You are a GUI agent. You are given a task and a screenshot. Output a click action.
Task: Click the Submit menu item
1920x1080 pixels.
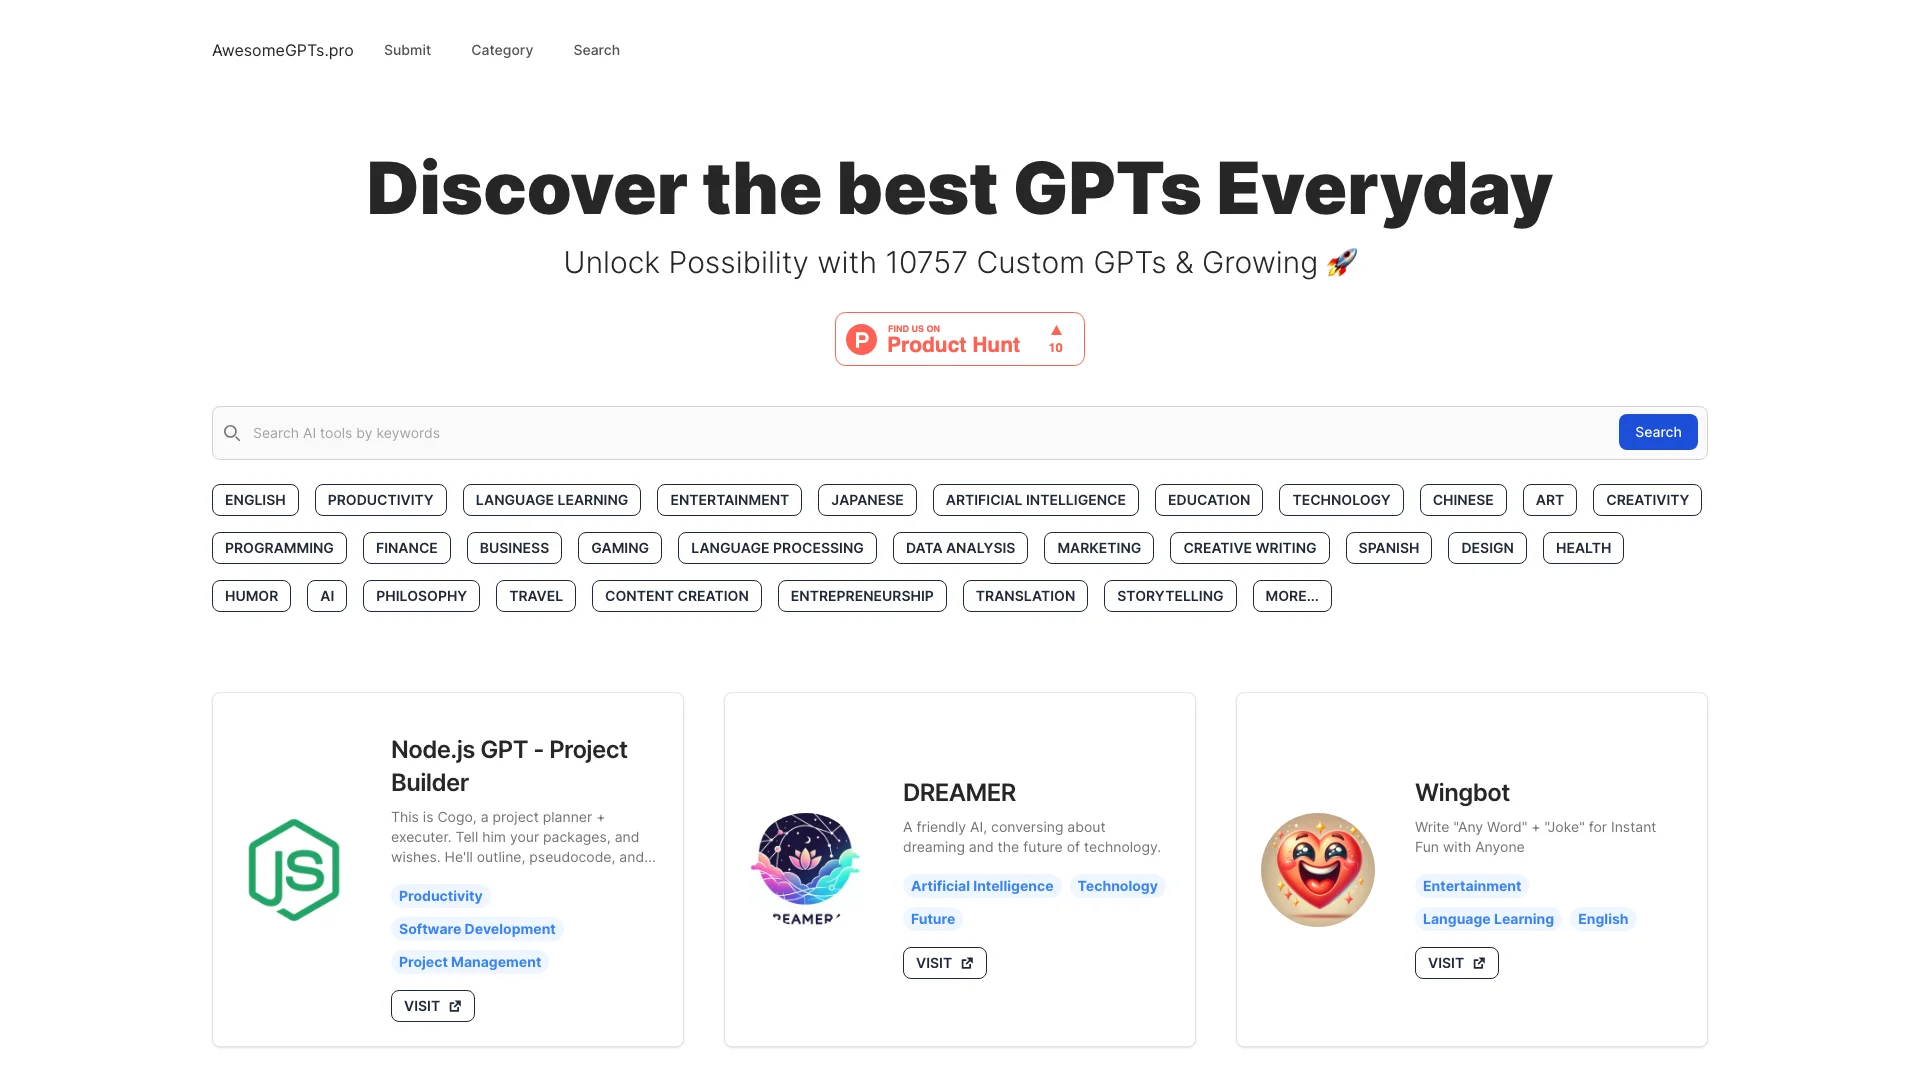[407, 50]
